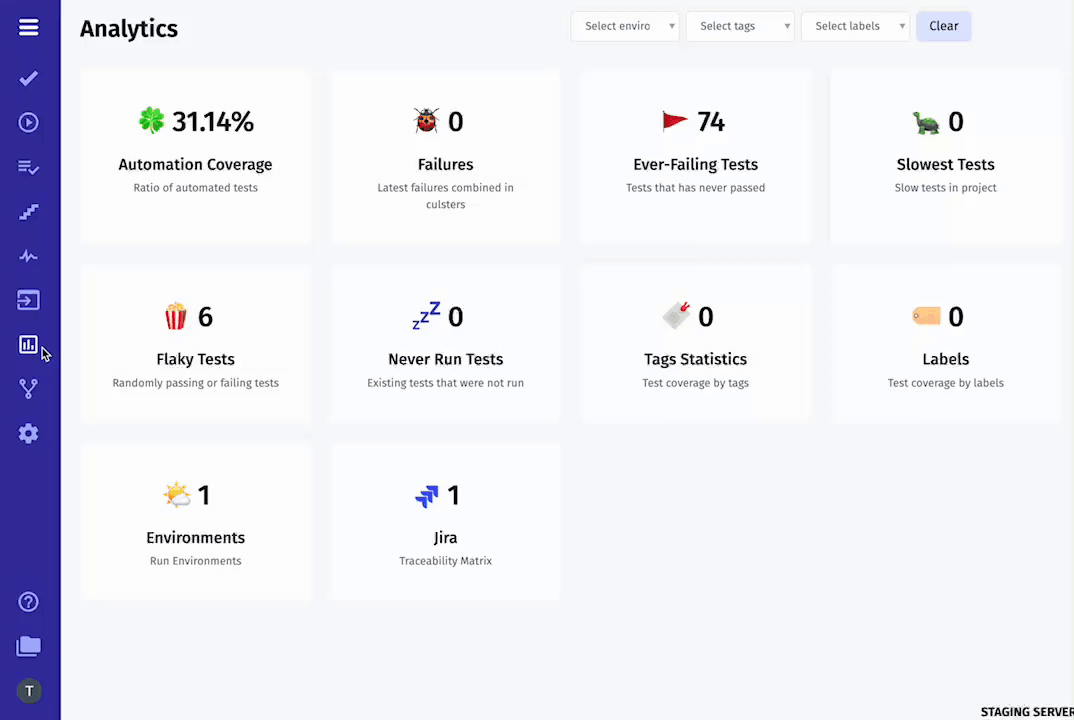
Task: Open the Labels report title
Action: [945, 359]
